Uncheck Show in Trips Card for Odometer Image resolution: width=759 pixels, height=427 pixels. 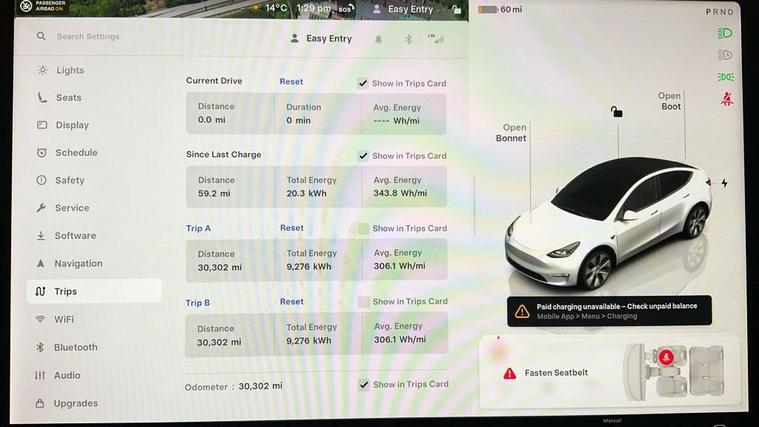(364, 385)
